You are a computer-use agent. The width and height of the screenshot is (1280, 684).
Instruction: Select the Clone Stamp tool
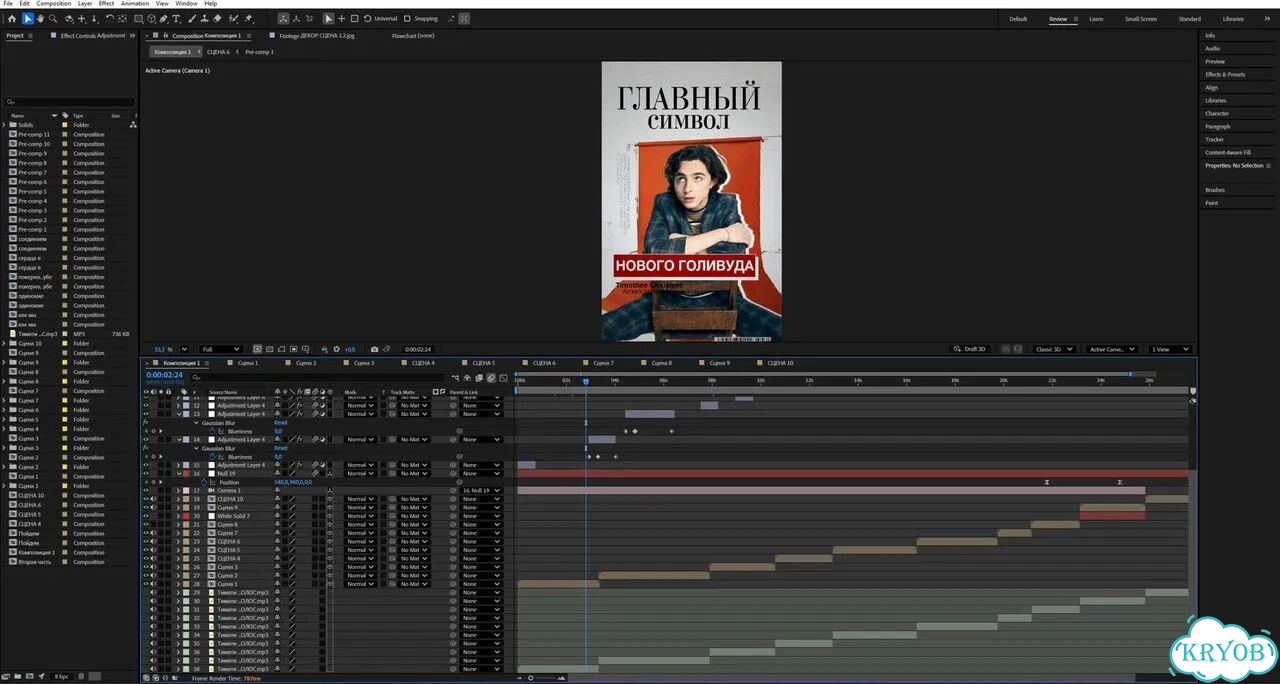[x=206, y=19]
